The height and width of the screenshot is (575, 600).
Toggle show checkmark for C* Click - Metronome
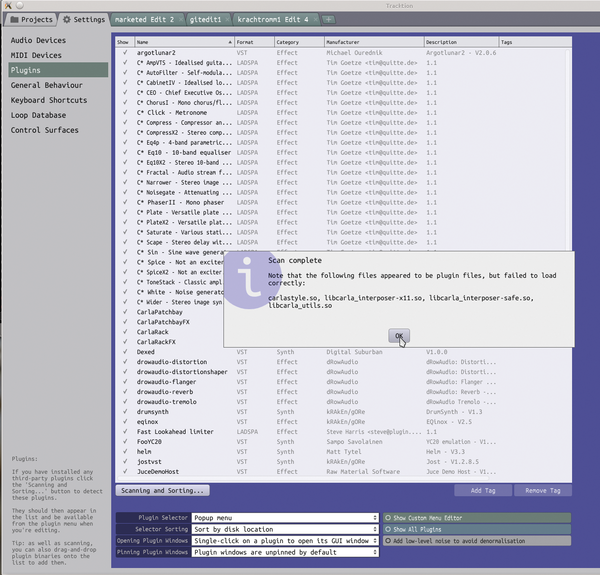[125, 112]
